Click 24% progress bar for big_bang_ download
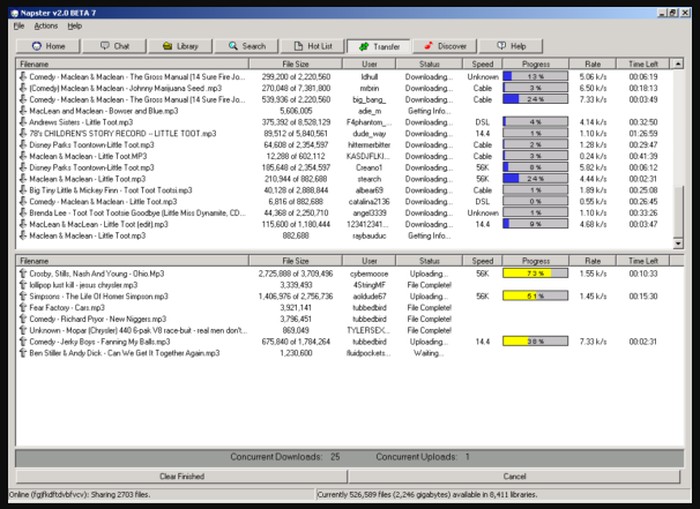 (x=535, y=99)
